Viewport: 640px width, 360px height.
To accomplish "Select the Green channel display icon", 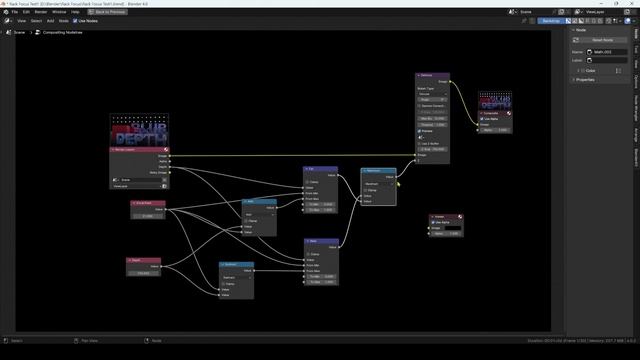I will coord(594,21).
